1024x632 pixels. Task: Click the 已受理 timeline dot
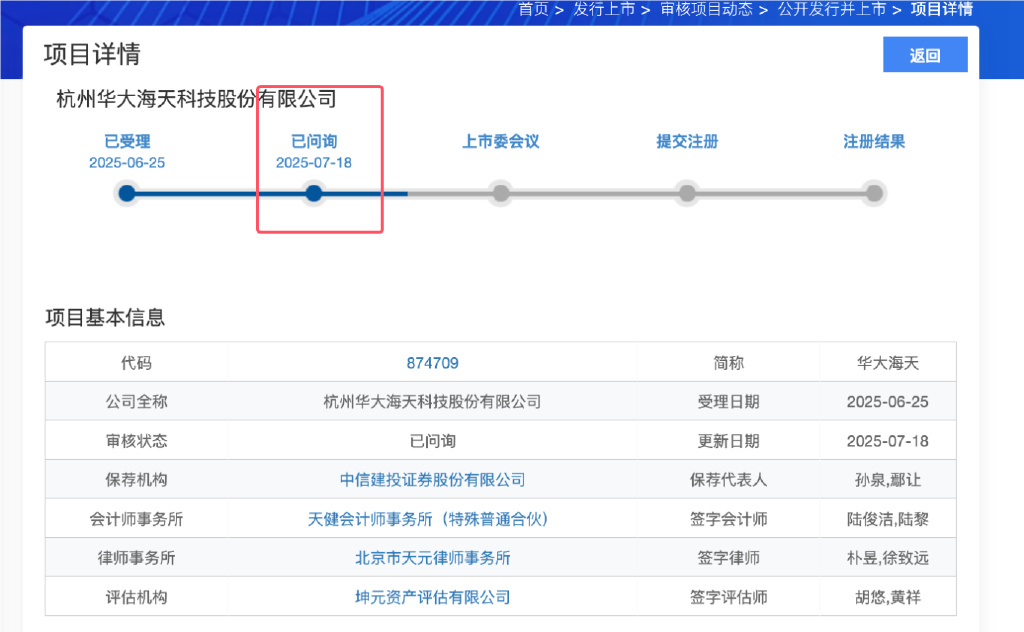coord(127,193)
